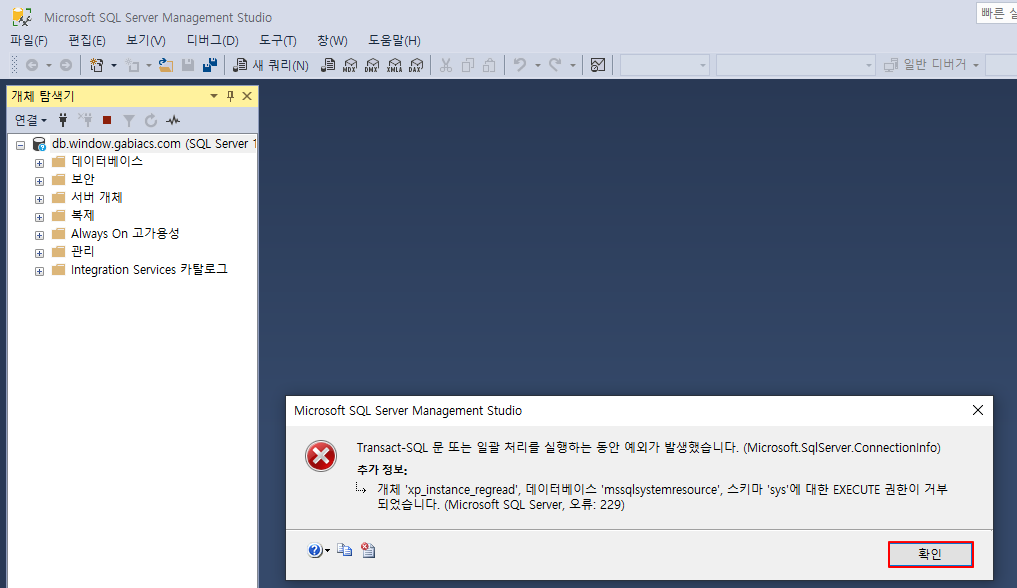Open the Redo history dropdown arrow
Viewport: 1017px width, 588px height.
573,65
